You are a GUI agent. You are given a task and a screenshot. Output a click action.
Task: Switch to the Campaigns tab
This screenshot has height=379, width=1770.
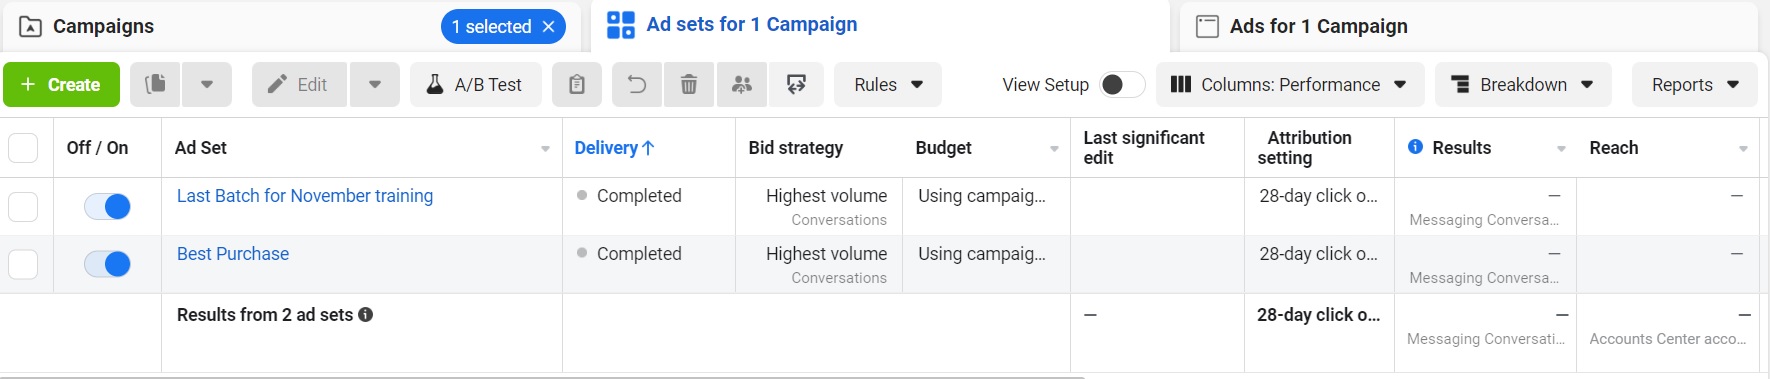pos(290,27)
